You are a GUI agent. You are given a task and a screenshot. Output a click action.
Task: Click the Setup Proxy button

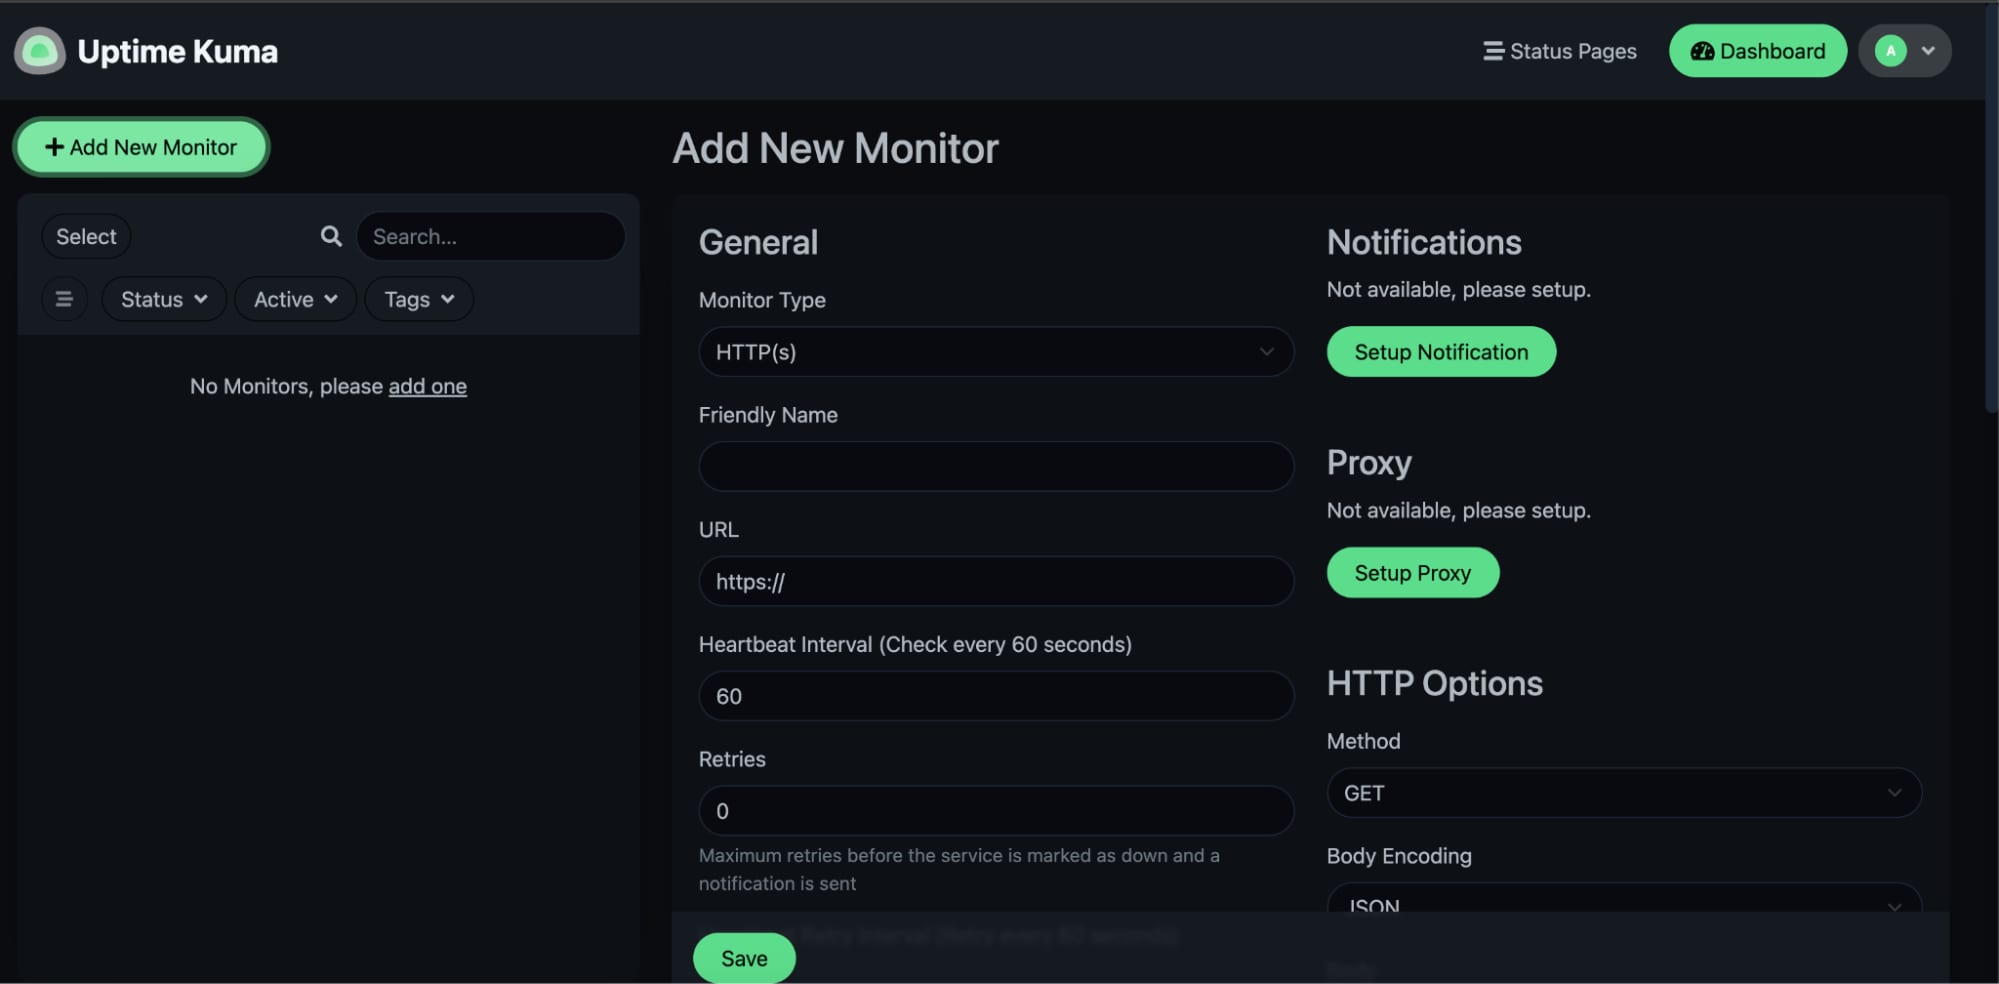1412,572
